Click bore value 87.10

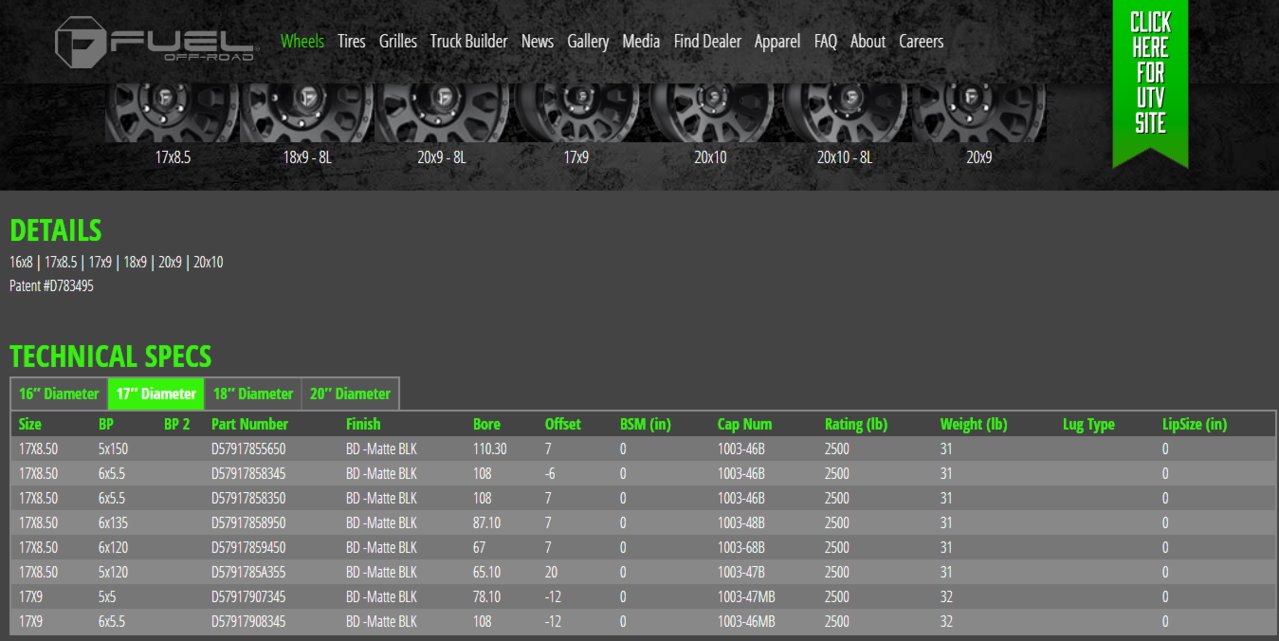click(x=487, y=523)
